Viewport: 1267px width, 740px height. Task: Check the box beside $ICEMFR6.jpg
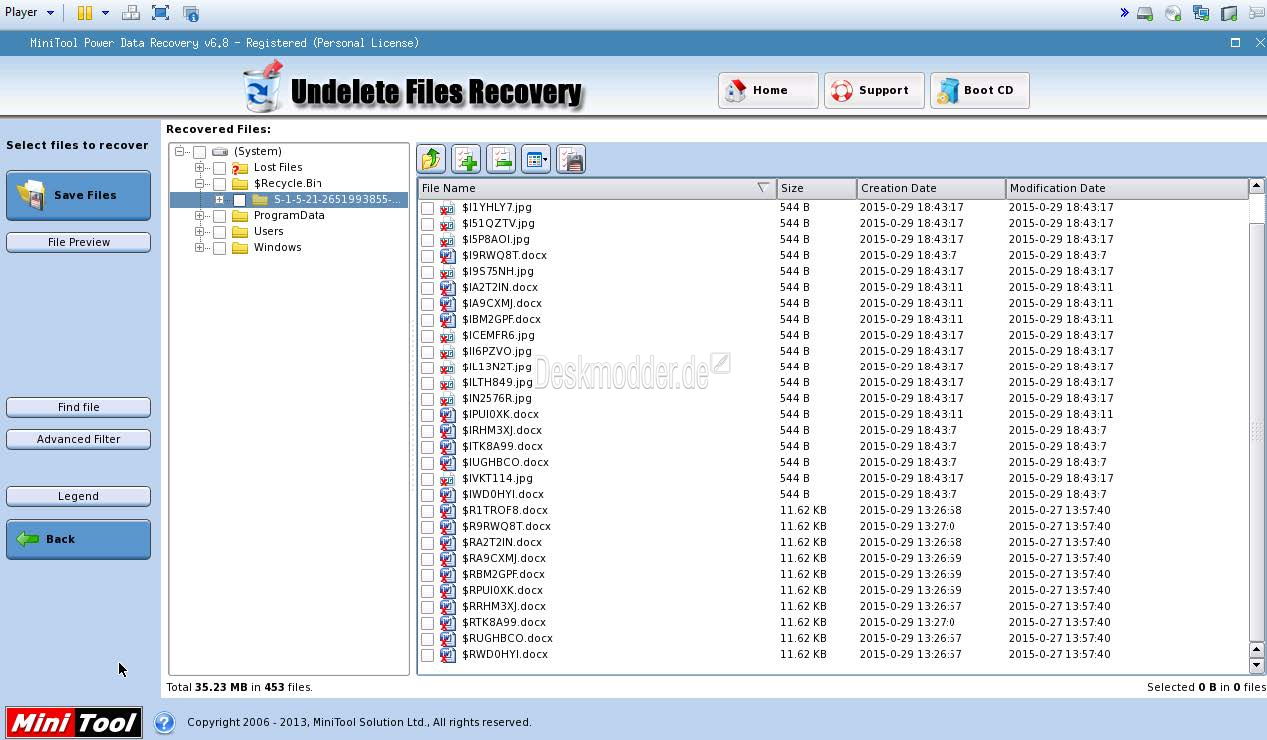(428, 336)
